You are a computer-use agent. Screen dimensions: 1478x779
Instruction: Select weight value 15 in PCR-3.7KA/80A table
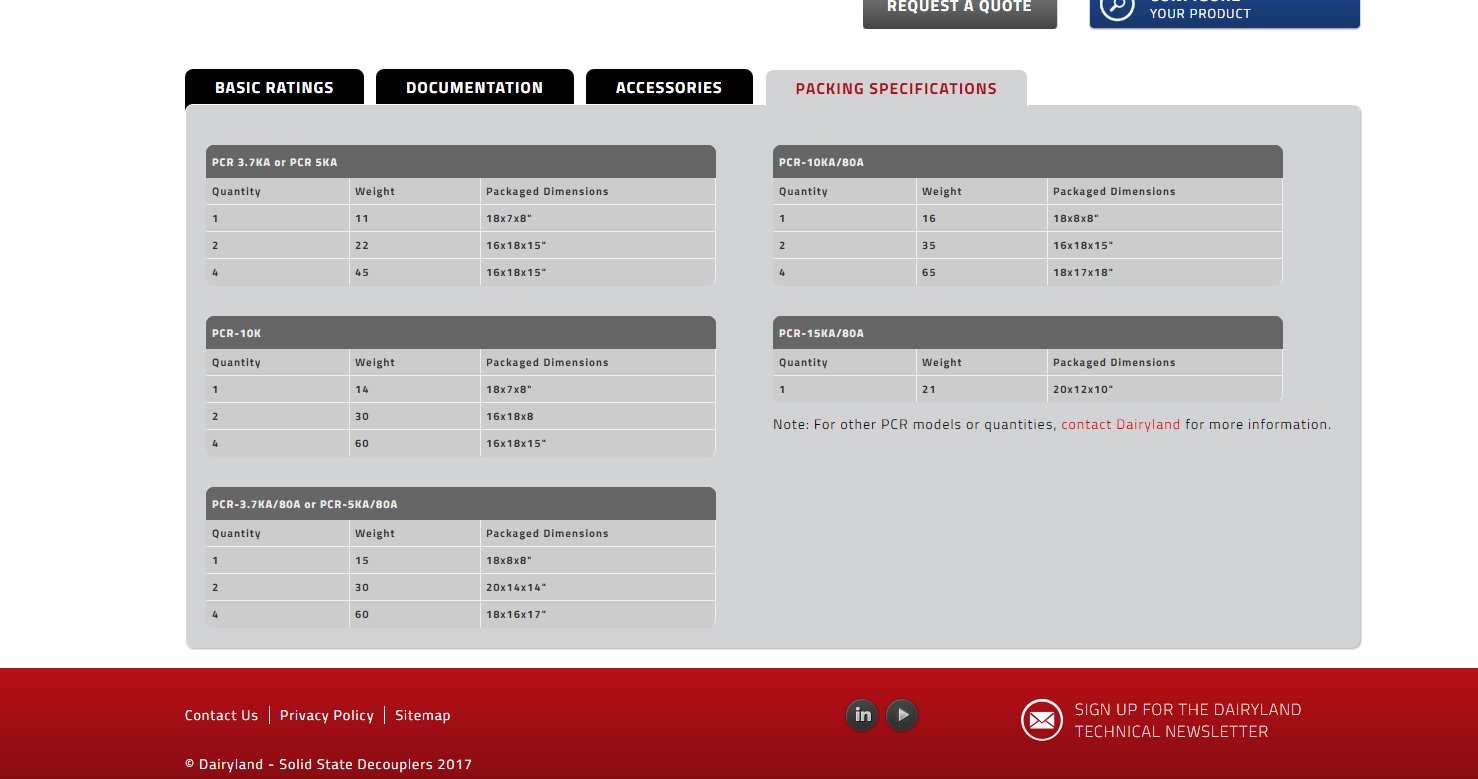coord(415,560)
